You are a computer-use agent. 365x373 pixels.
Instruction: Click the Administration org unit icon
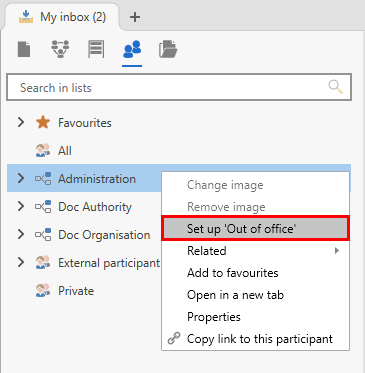(43, 179)
